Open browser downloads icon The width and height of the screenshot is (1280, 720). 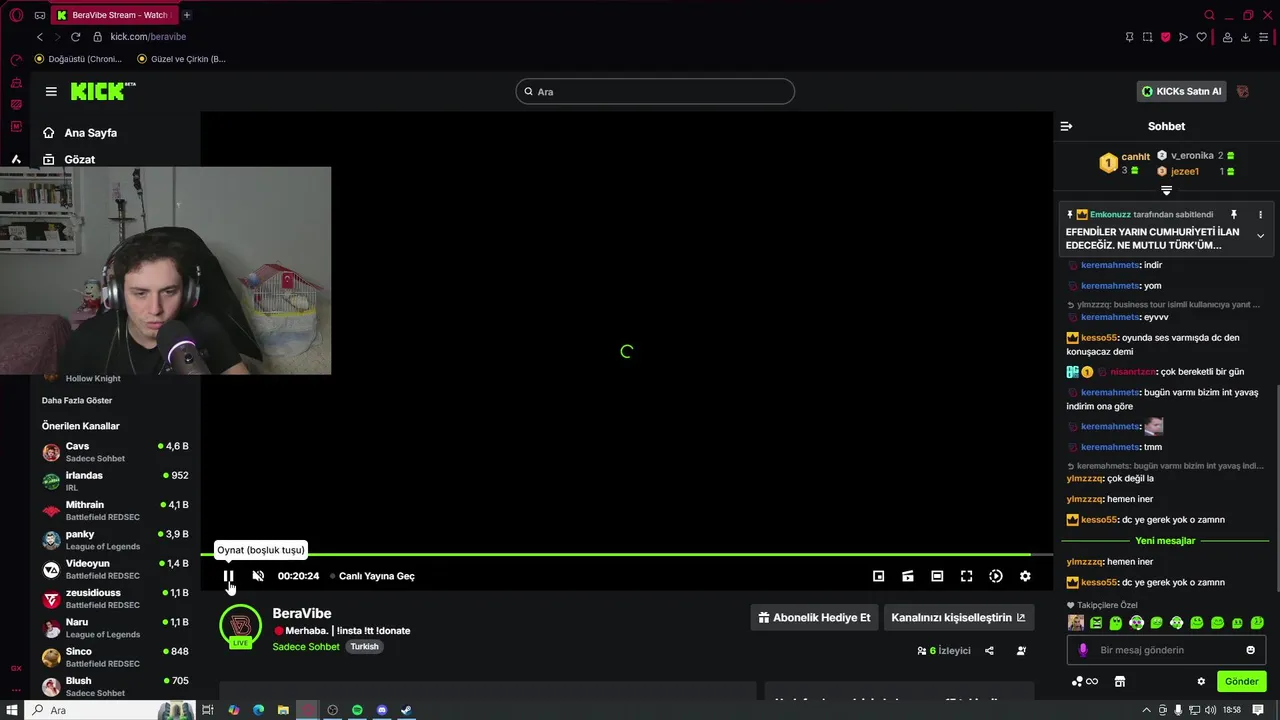click(1245, 37)
